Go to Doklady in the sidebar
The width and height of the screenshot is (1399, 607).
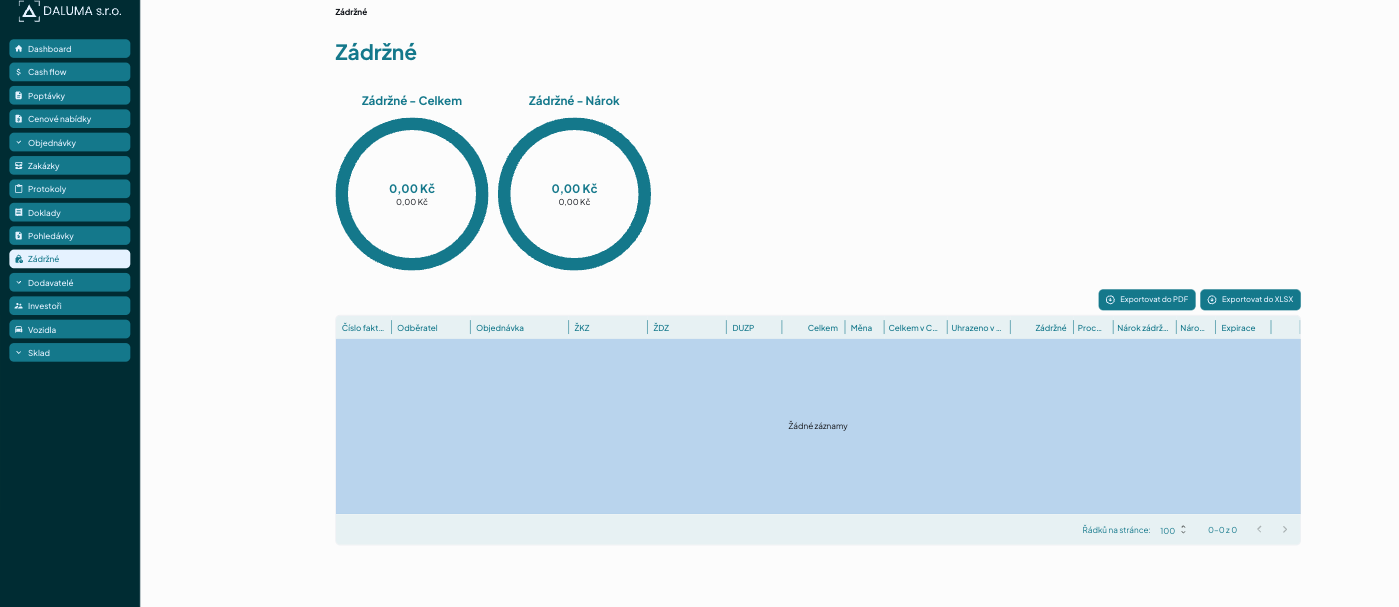70,212
